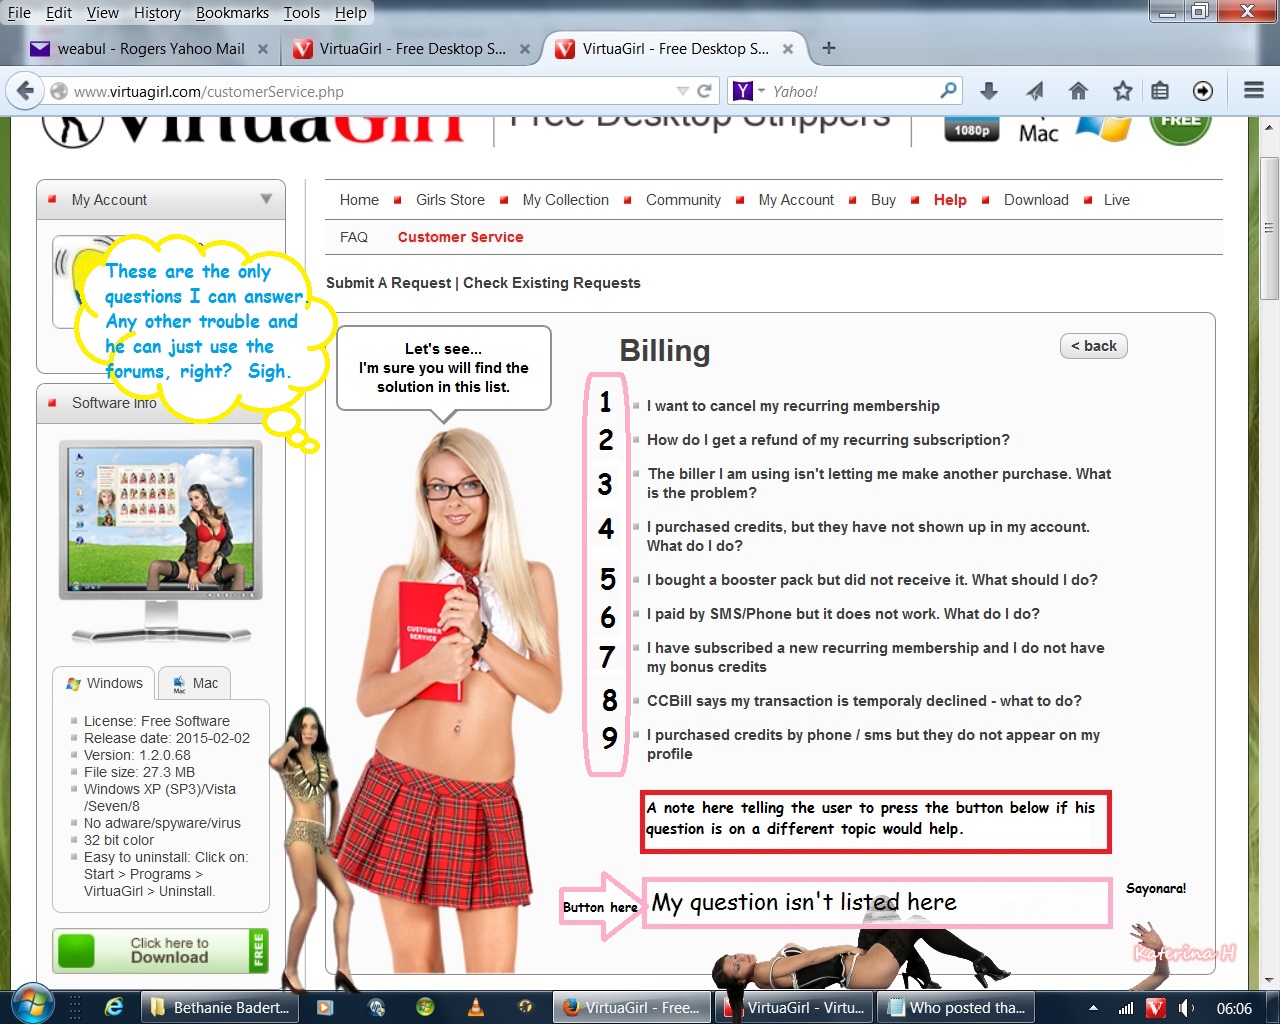Click the volume speaker tray icon
Screen dimensions: 1280x1024
pyautogui.click(x=1186, y=1008)
